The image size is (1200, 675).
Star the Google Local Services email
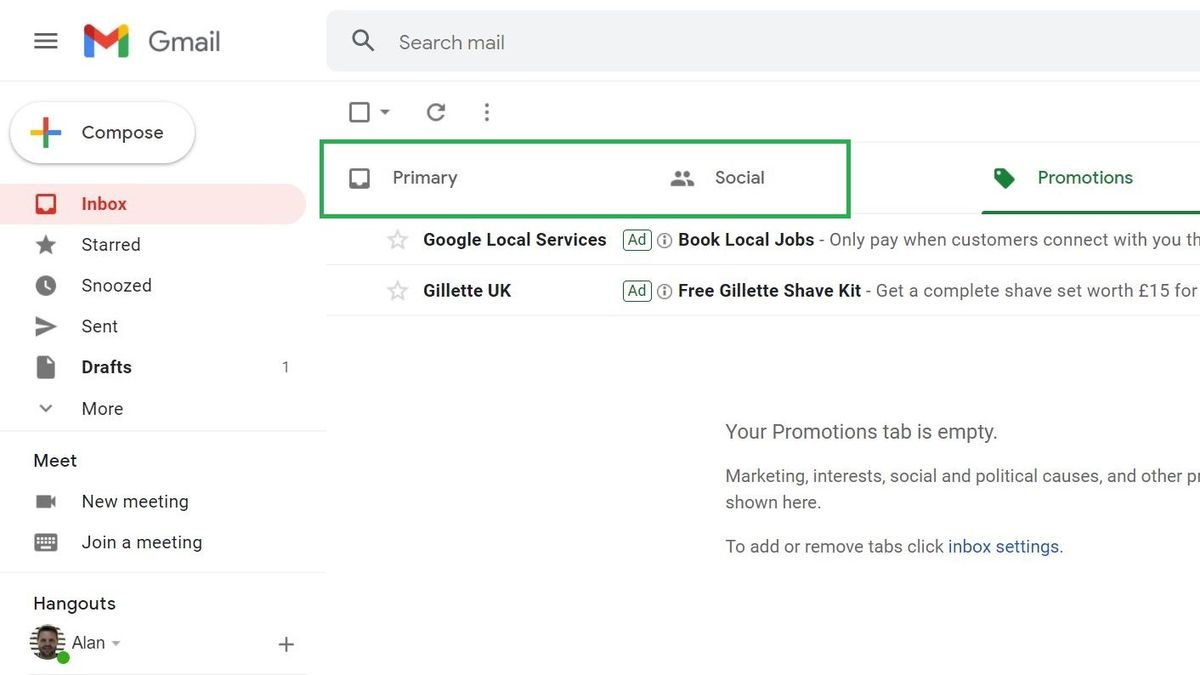click(x=397, y=240)
